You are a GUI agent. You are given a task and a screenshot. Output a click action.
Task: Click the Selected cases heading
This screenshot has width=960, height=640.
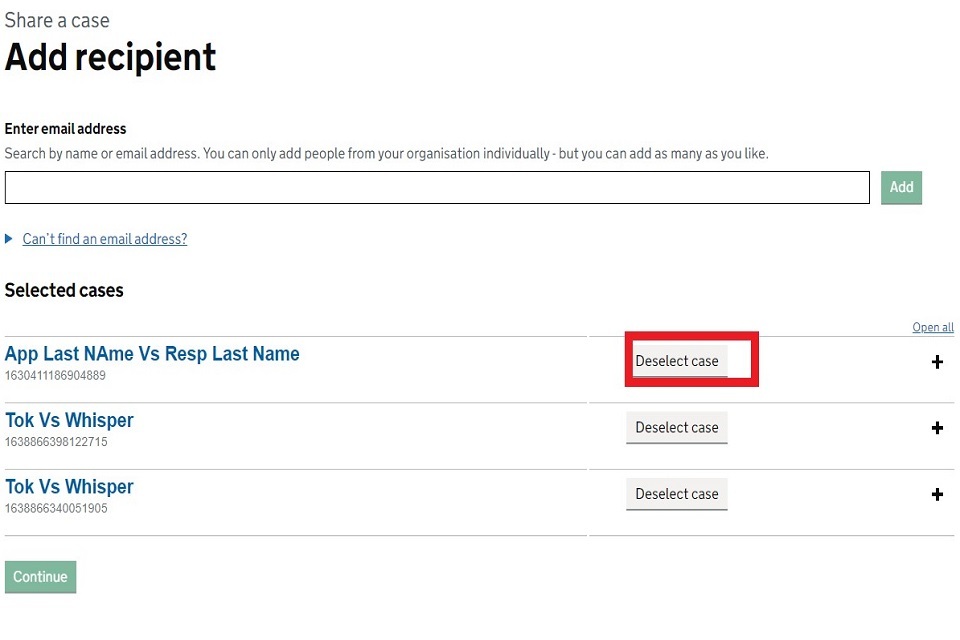pyautogui.click(x=64, y=291)
